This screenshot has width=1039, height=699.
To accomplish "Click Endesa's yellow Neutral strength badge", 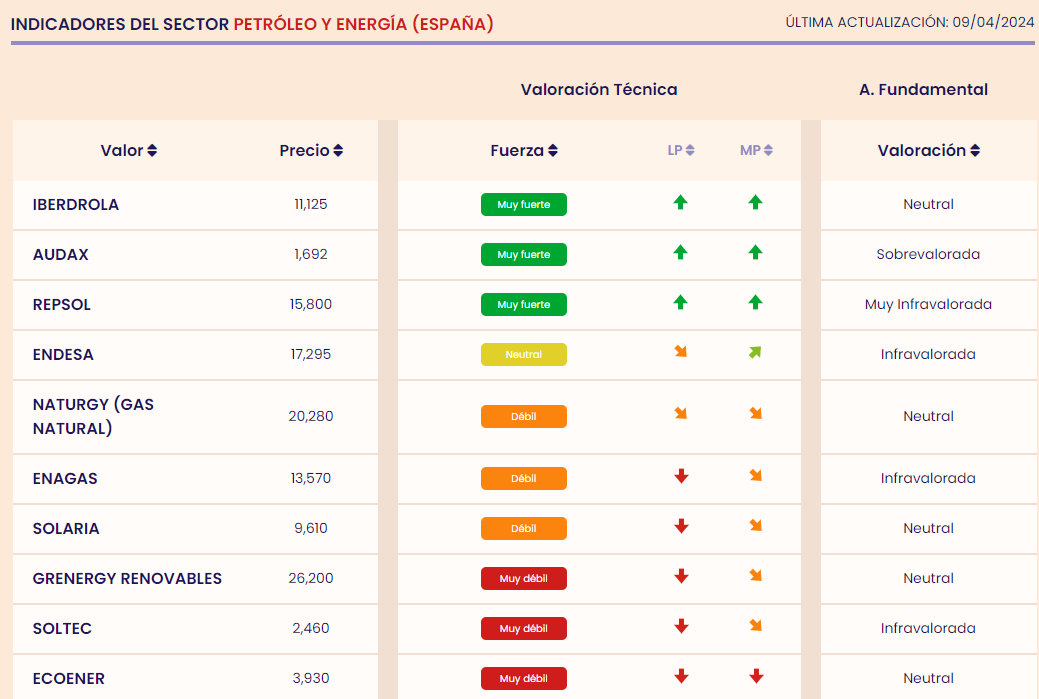I will click(x=523, y=354).
